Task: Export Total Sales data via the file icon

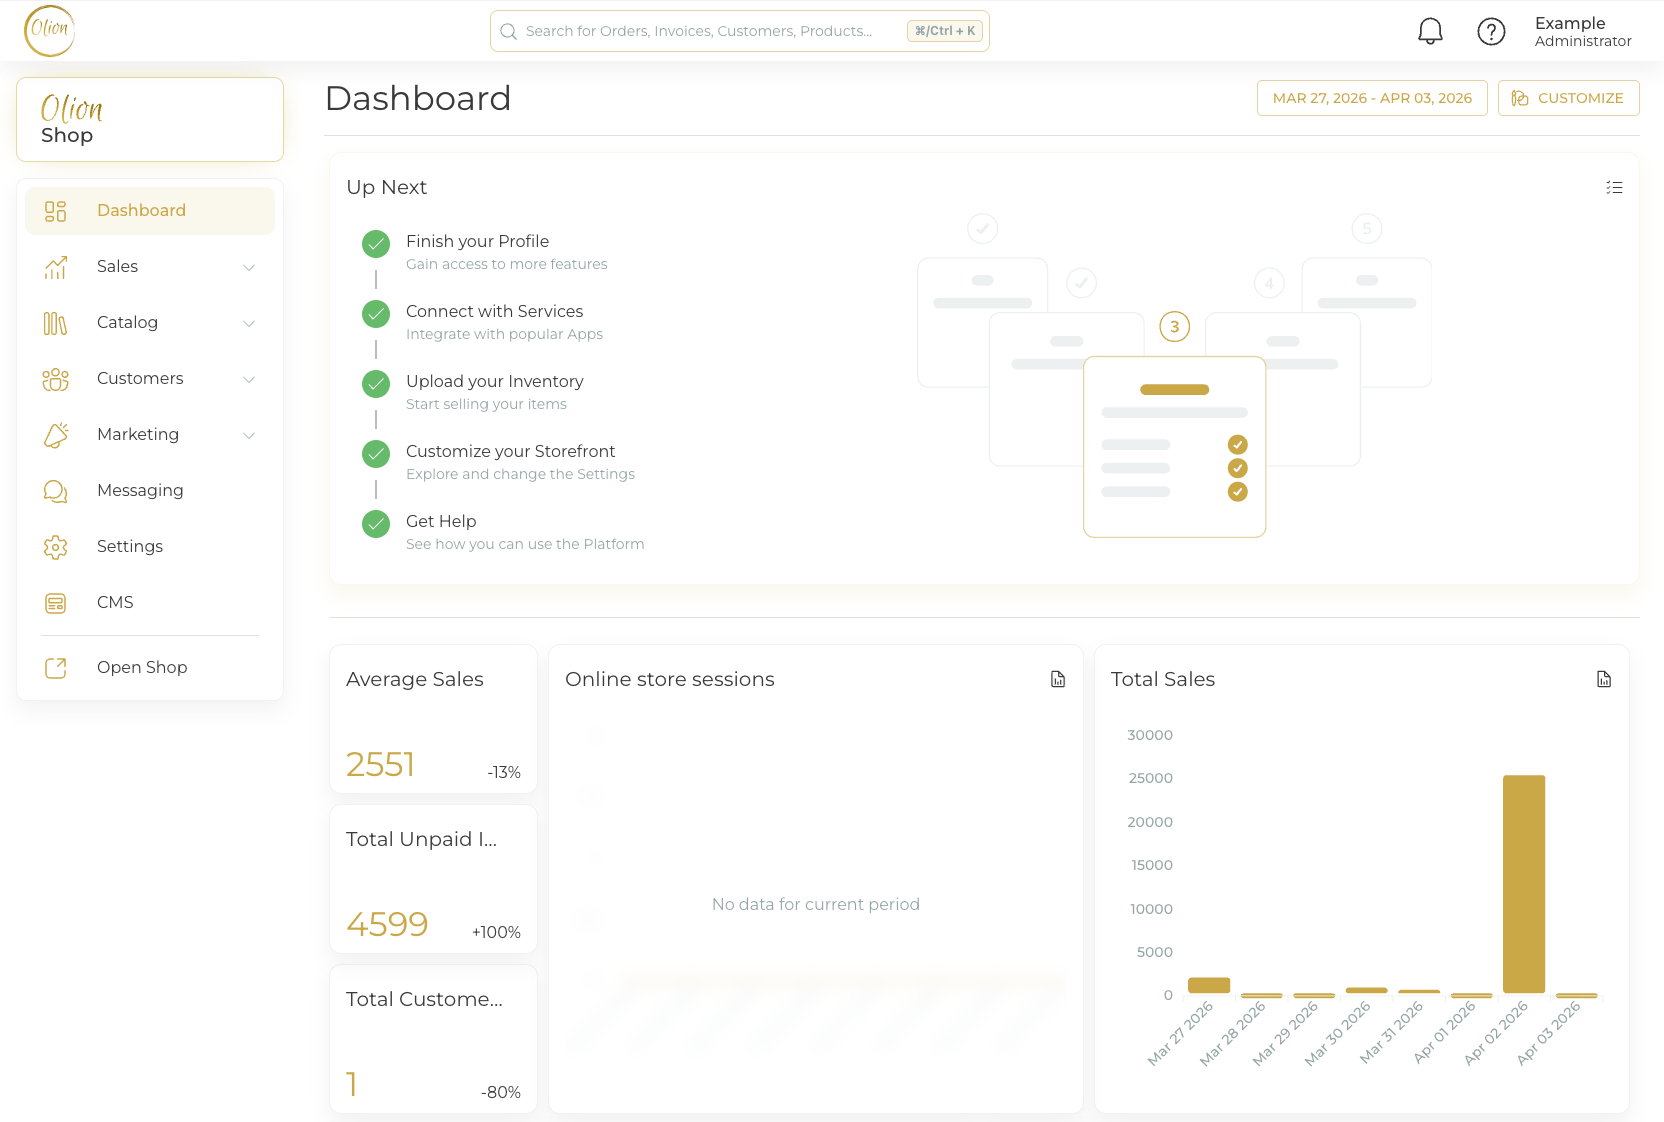Action: (1604, 679)
